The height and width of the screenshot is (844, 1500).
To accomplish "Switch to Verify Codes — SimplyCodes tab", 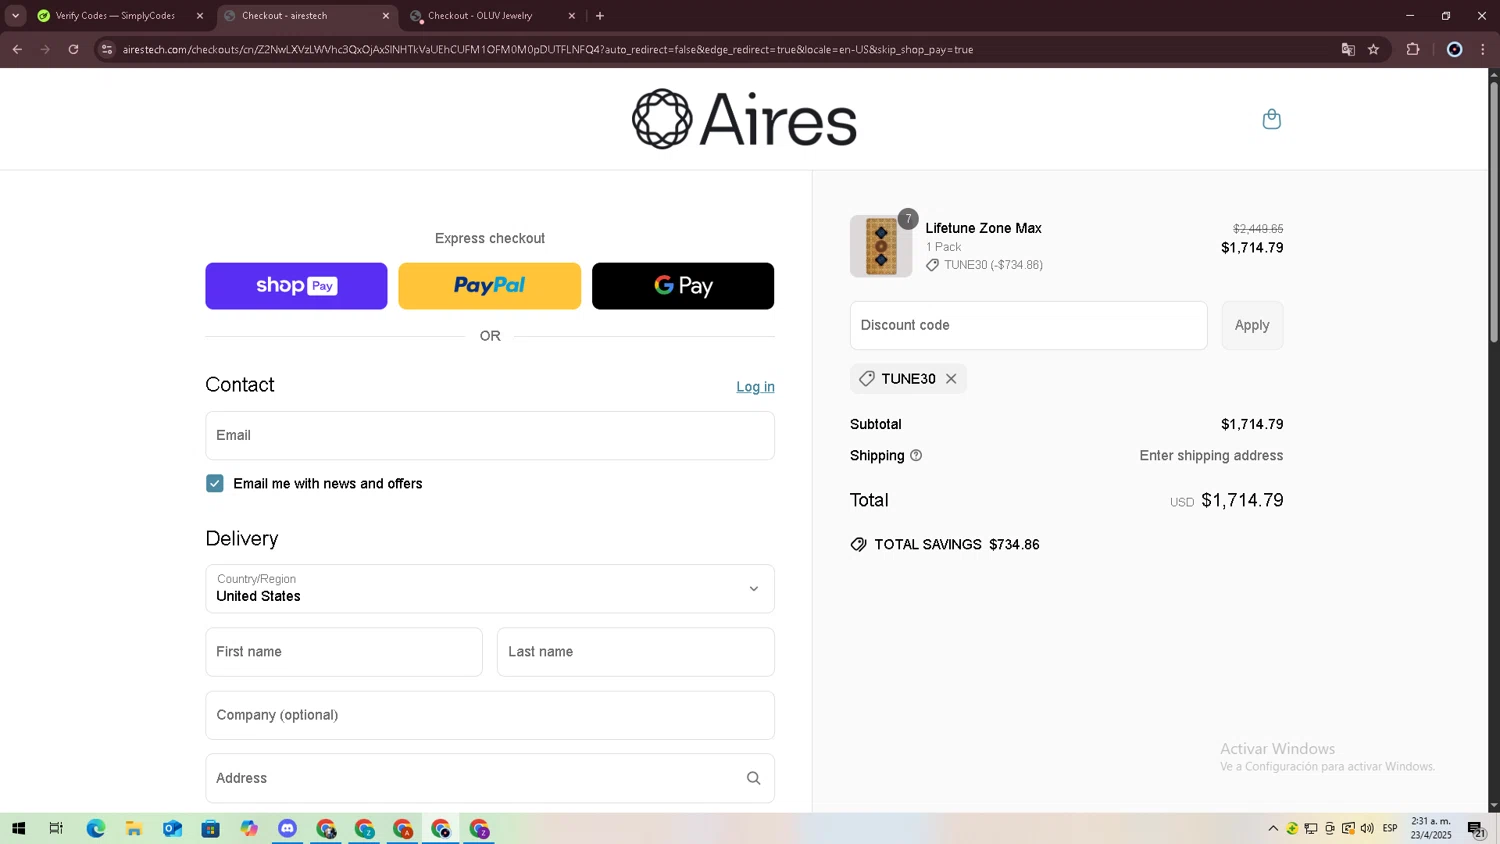I will point(115,16).
